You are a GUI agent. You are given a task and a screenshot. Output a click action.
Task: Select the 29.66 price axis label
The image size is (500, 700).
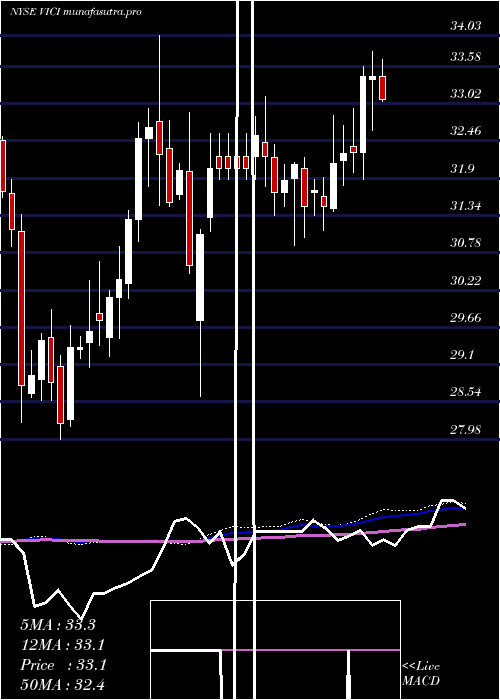466,318
